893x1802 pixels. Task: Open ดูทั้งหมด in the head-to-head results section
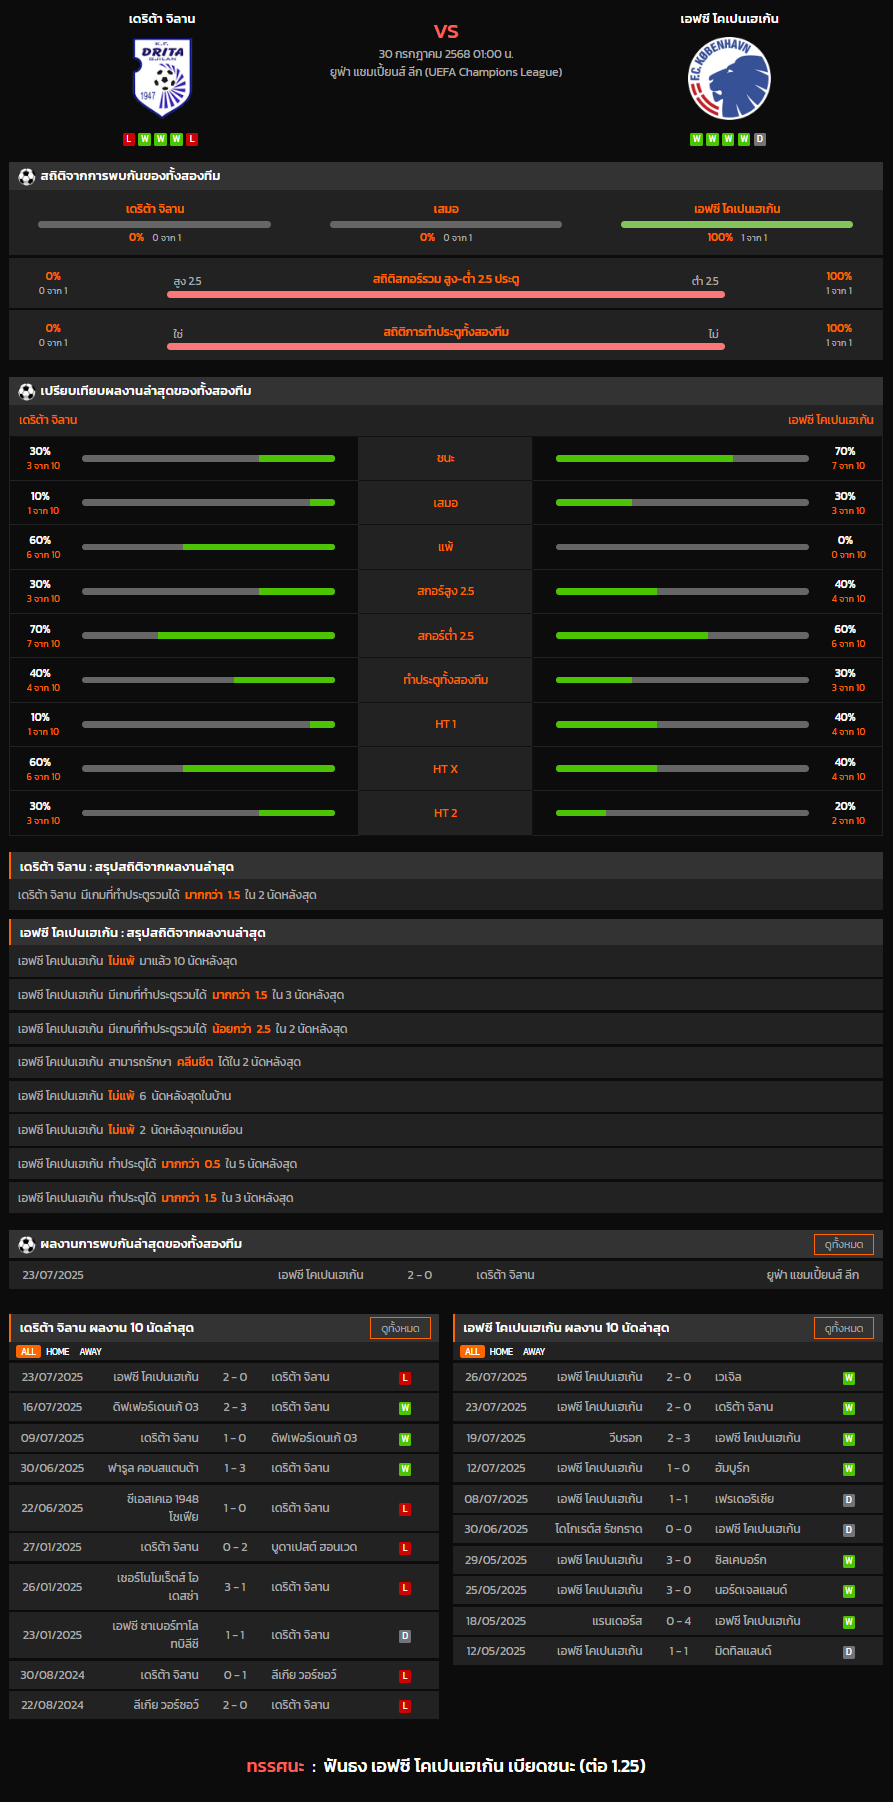tap(844, 1244)
